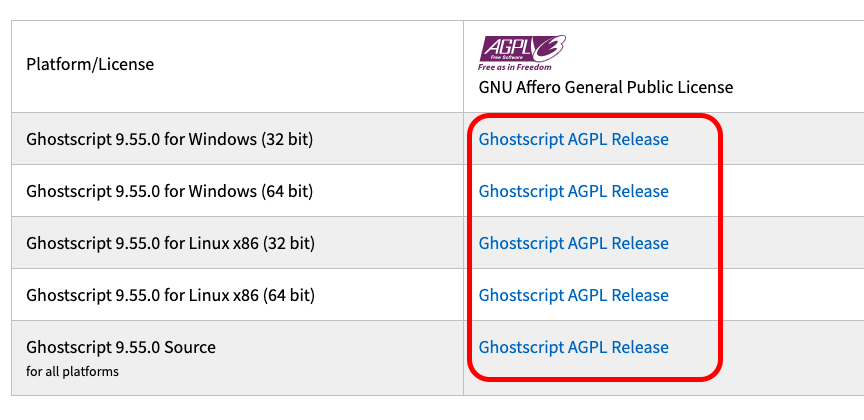The image size is (864, 420).
Task: Click 'GNU Affero General Public License' heading
Action: (x=606, y=87)
